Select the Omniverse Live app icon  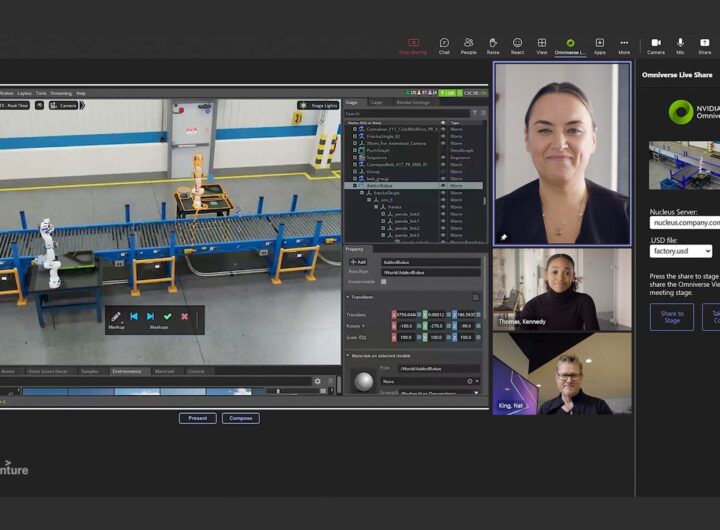pyautogui.click(x=570, y=43)
